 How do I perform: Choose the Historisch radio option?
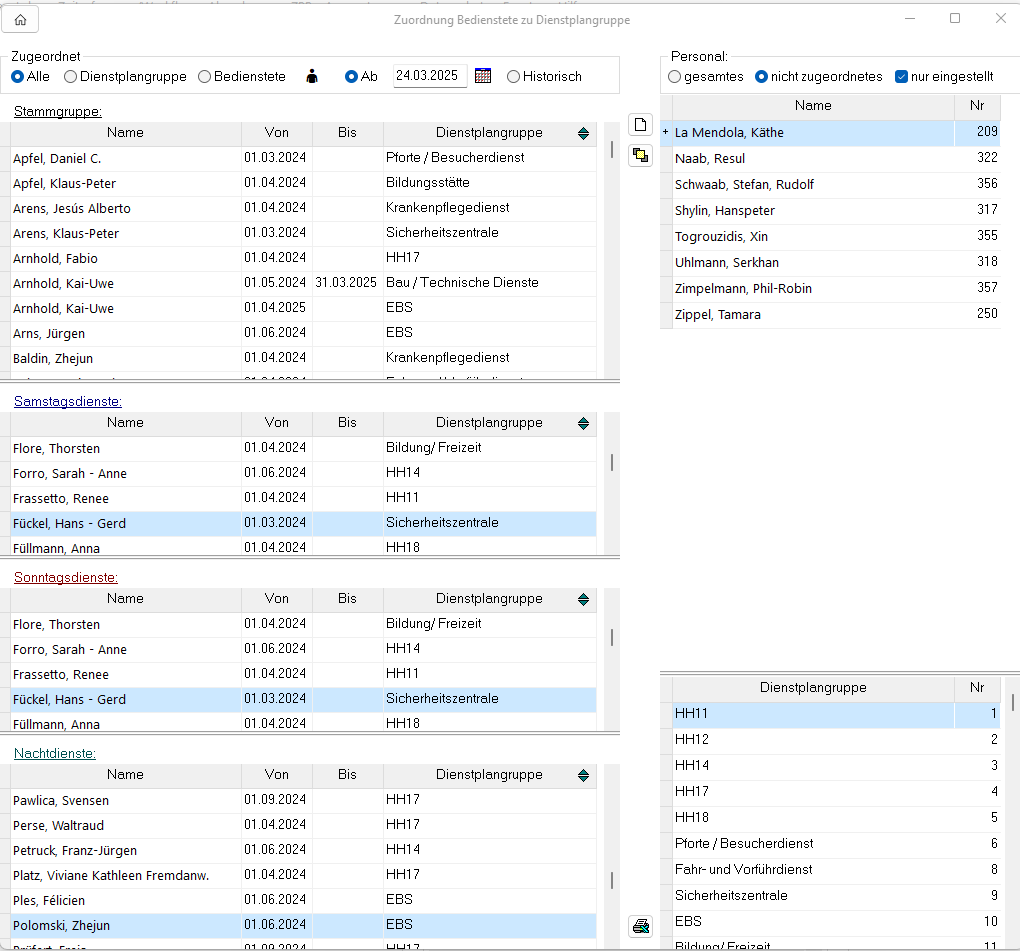[x=514, y=76]
